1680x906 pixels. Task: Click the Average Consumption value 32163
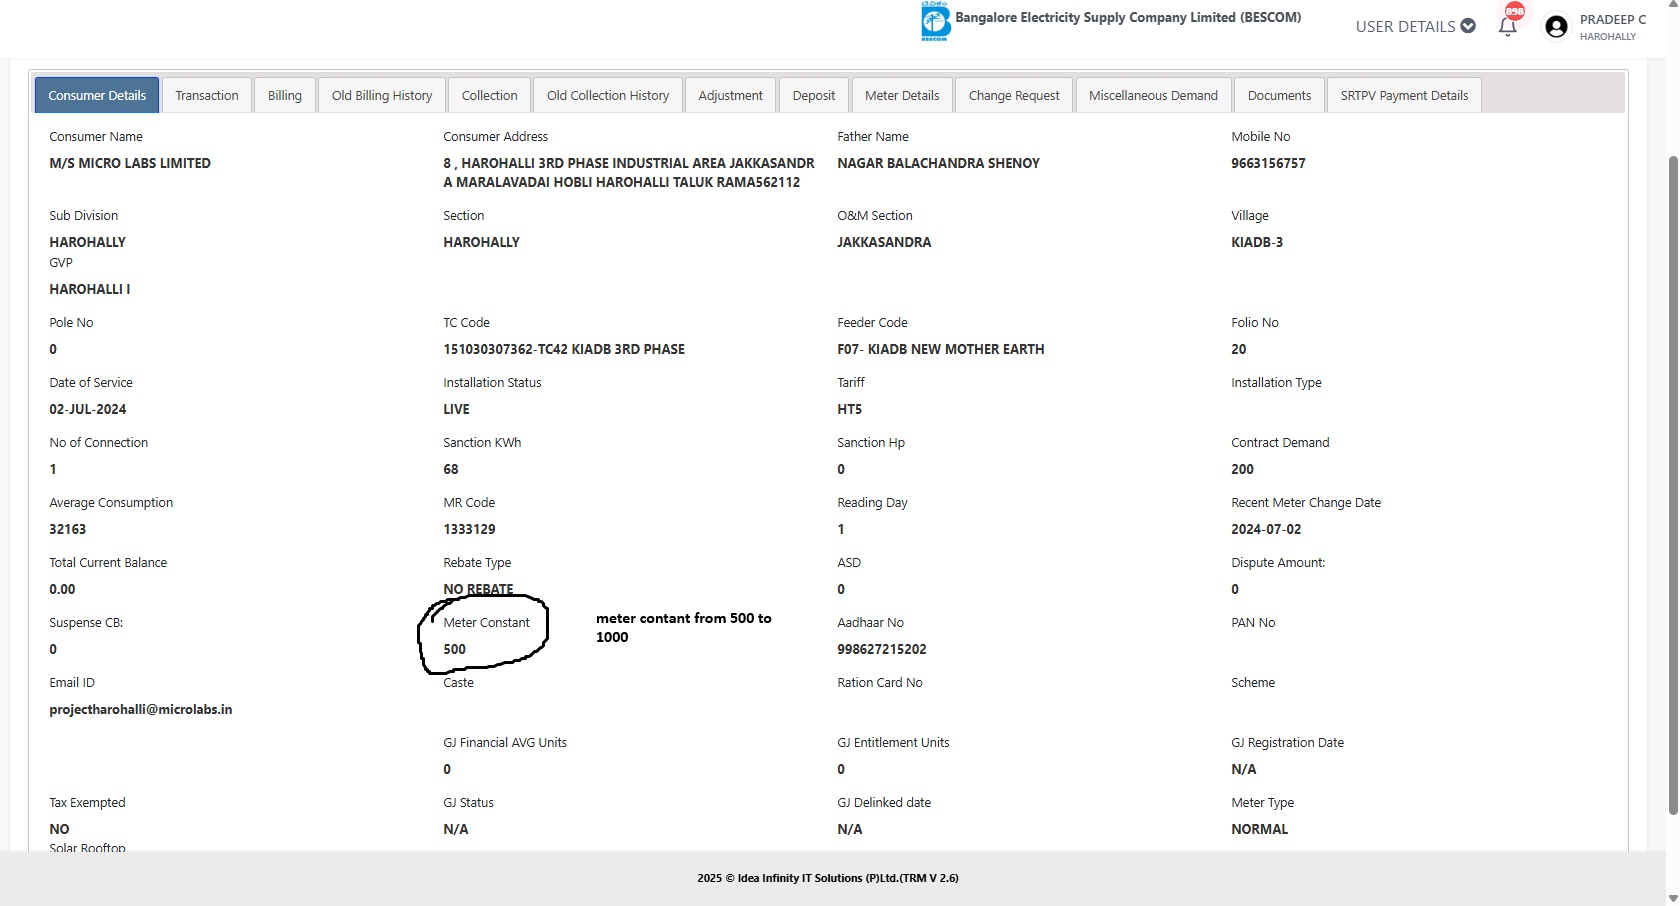pyautogui.click(x=68, y=529)
